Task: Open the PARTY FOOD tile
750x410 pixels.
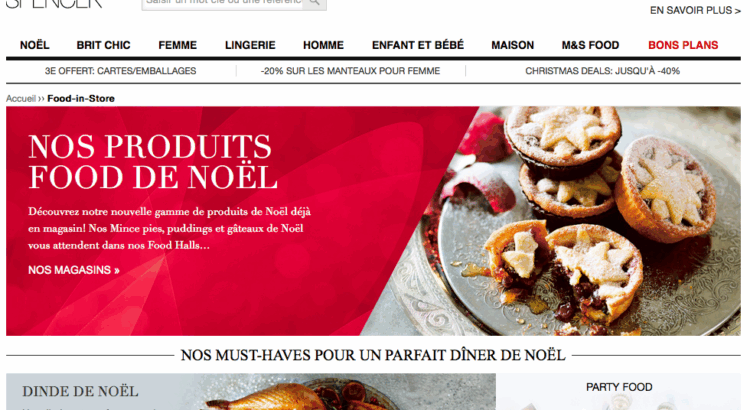Action: click(x=618, y=391)
